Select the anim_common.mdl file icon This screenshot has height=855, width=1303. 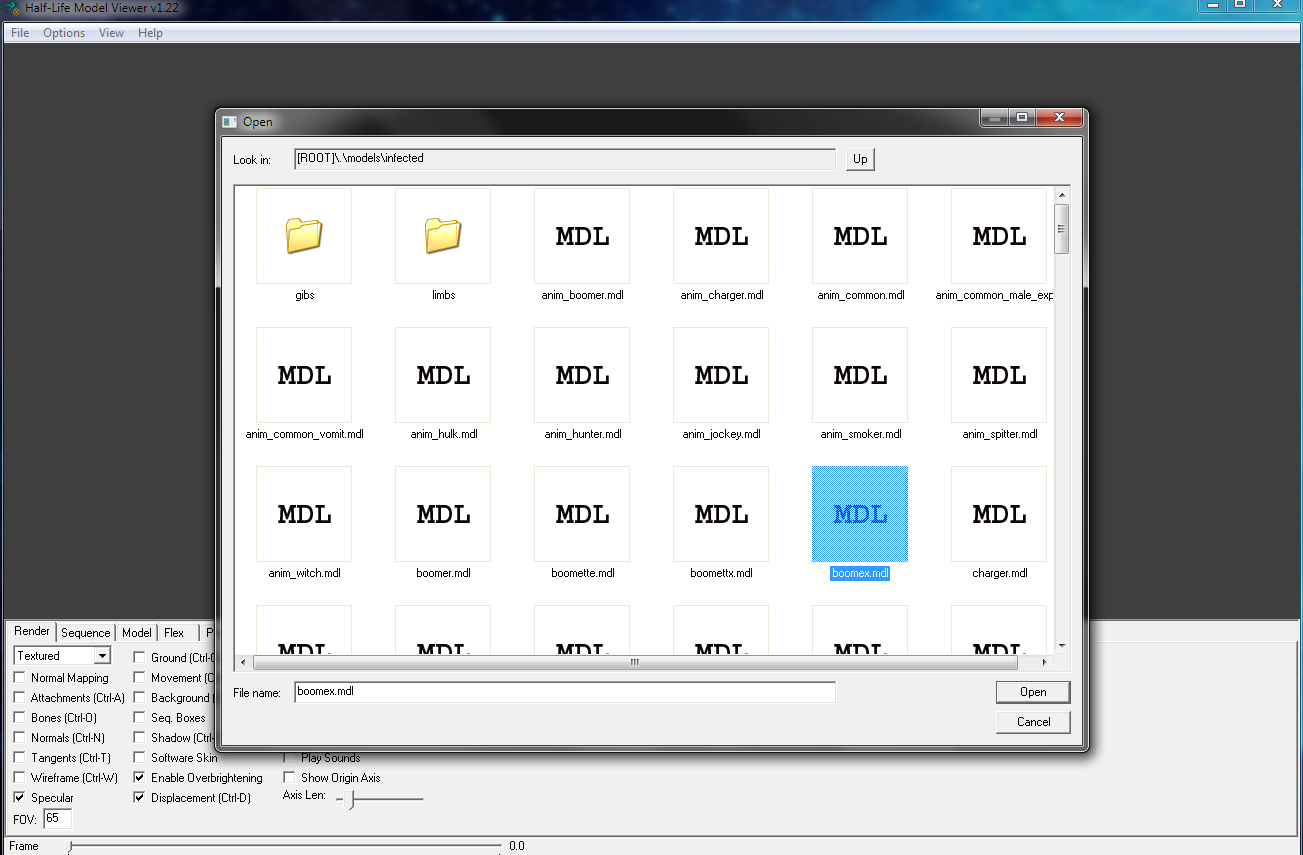860,236
